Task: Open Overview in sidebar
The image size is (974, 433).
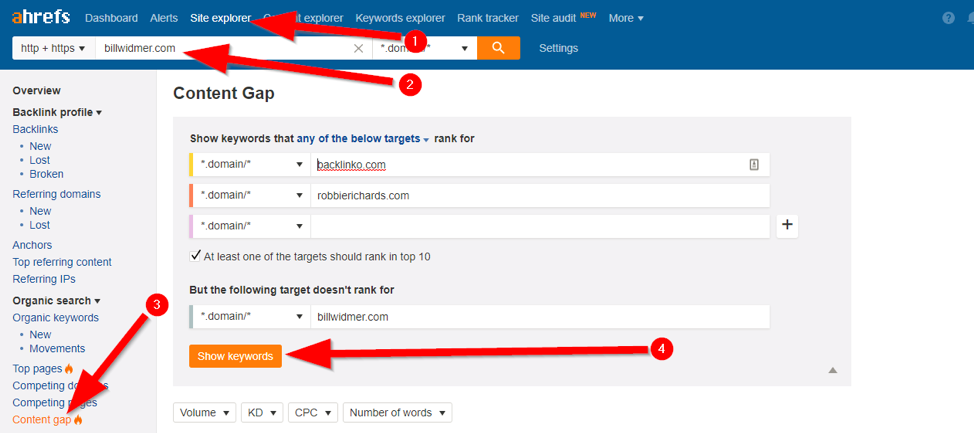Action: point(37,91)
